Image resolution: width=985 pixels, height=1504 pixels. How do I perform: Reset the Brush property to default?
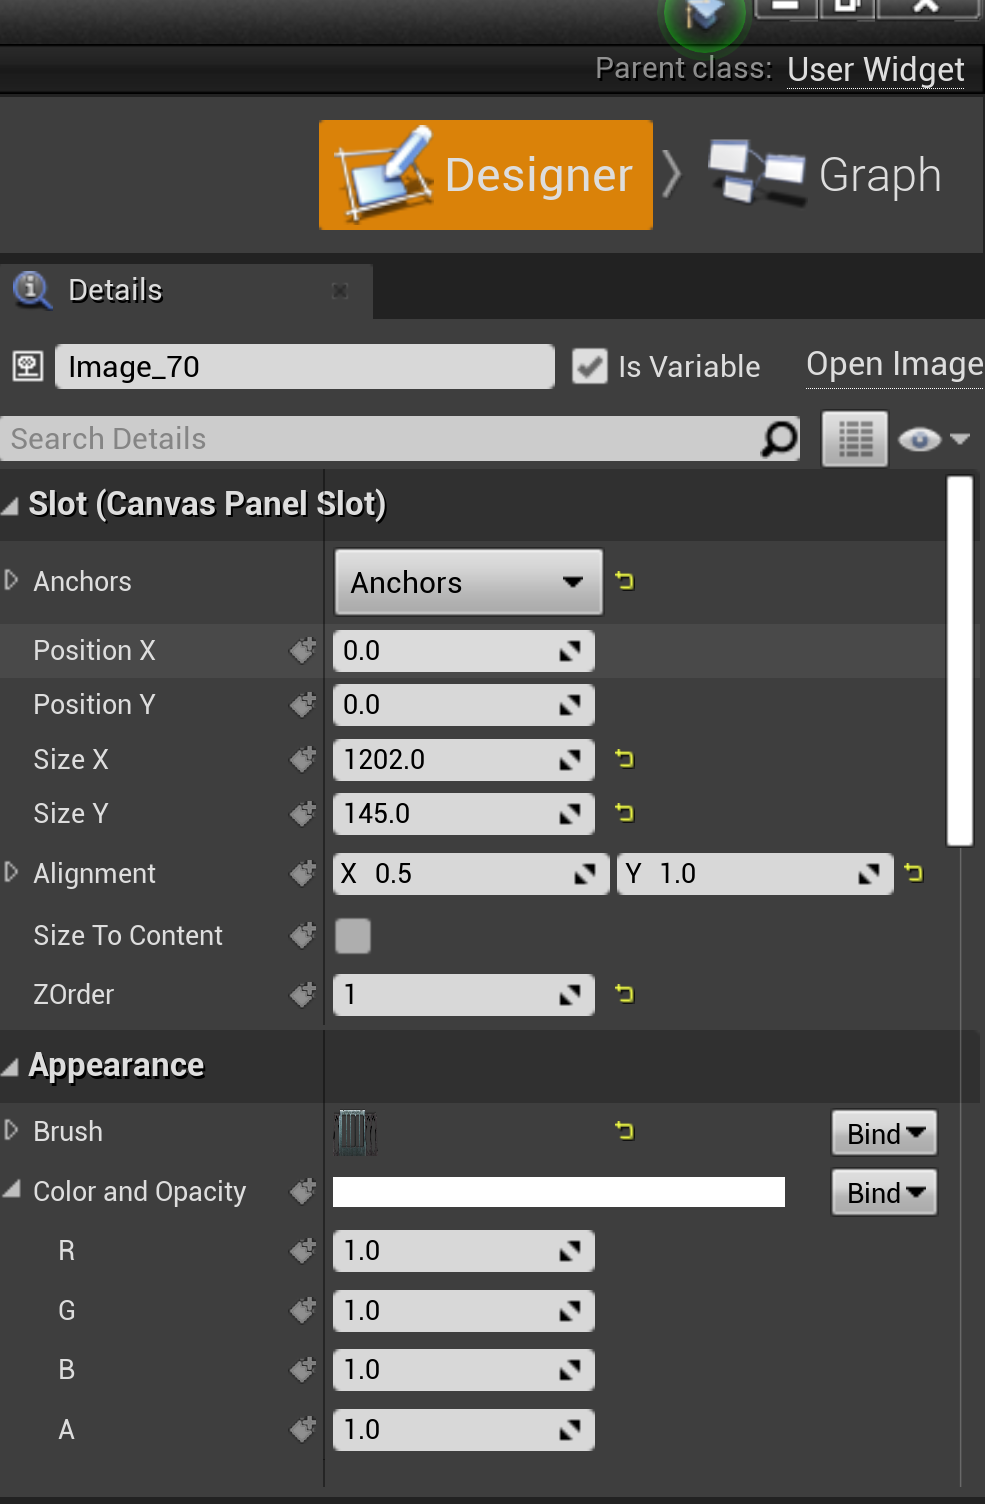point(624,1130)
